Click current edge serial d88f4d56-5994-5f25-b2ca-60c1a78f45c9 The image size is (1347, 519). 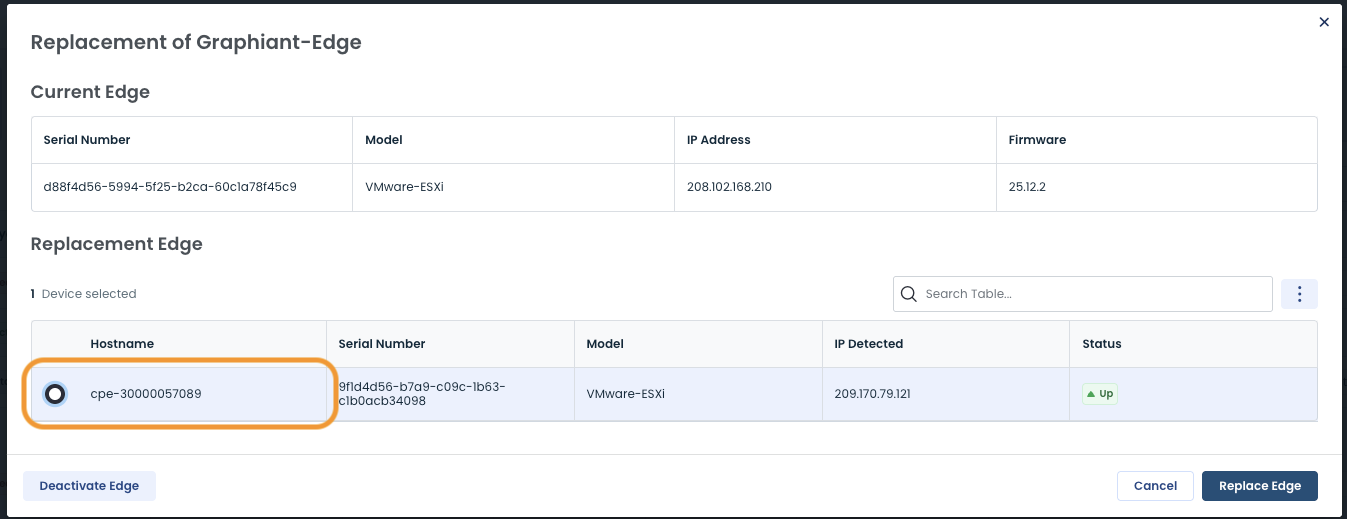click(170, 187)
